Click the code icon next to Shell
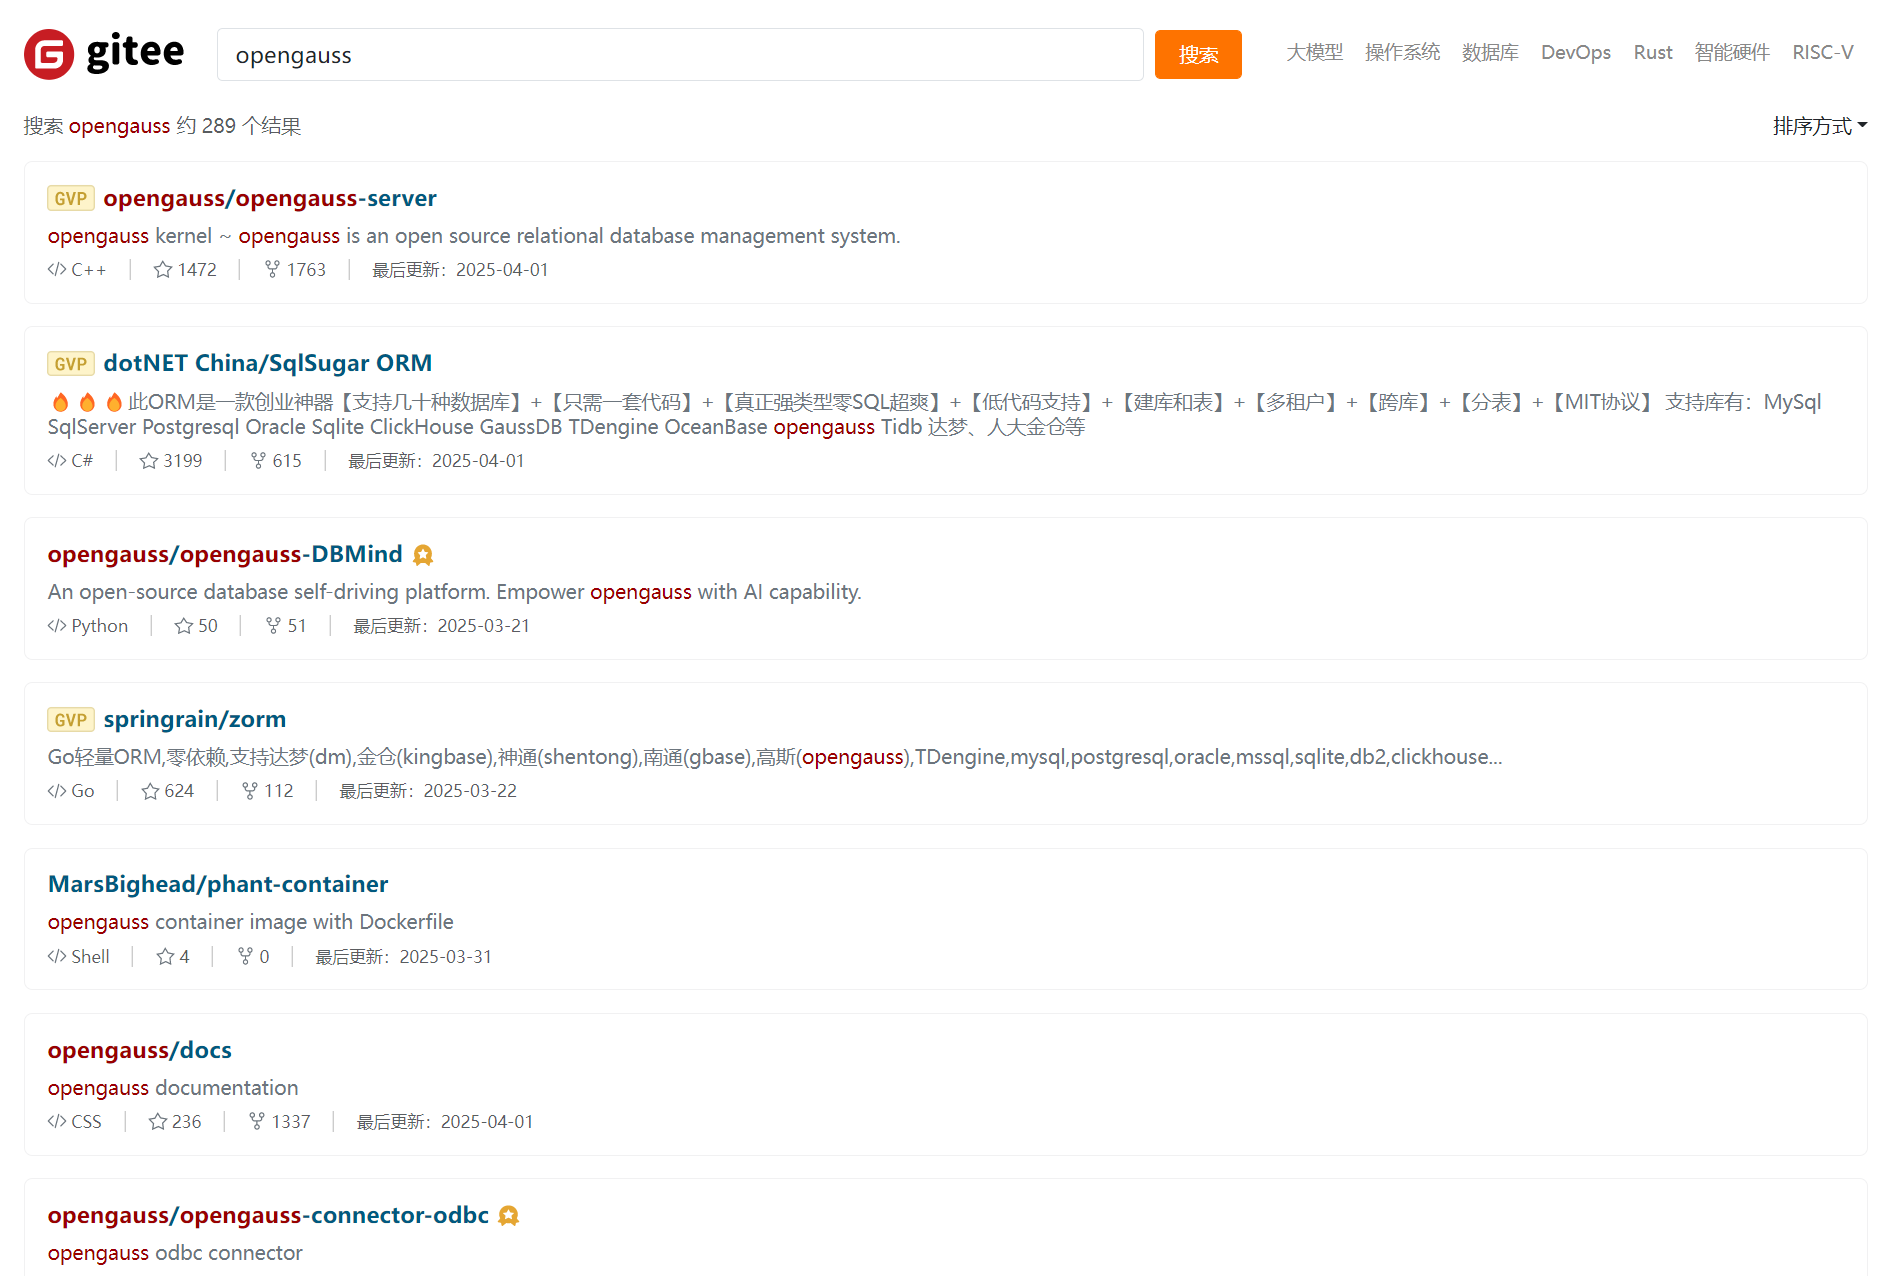The width and height of the screenshot is (1893, 1276). 57,957
